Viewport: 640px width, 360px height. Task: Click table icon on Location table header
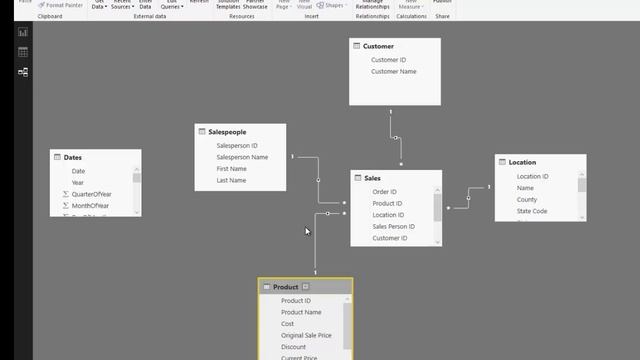pos(502,162)
